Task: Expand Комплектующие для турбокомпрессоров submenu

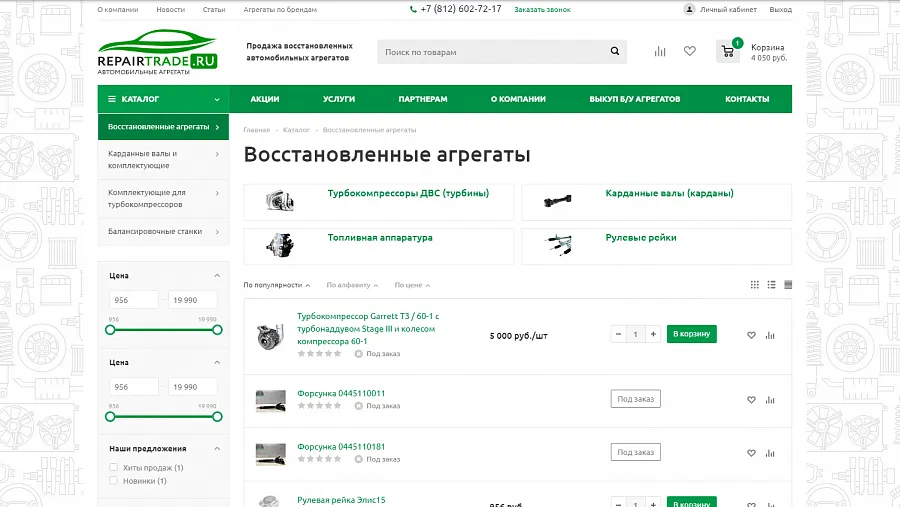Action: pos(218,193)
